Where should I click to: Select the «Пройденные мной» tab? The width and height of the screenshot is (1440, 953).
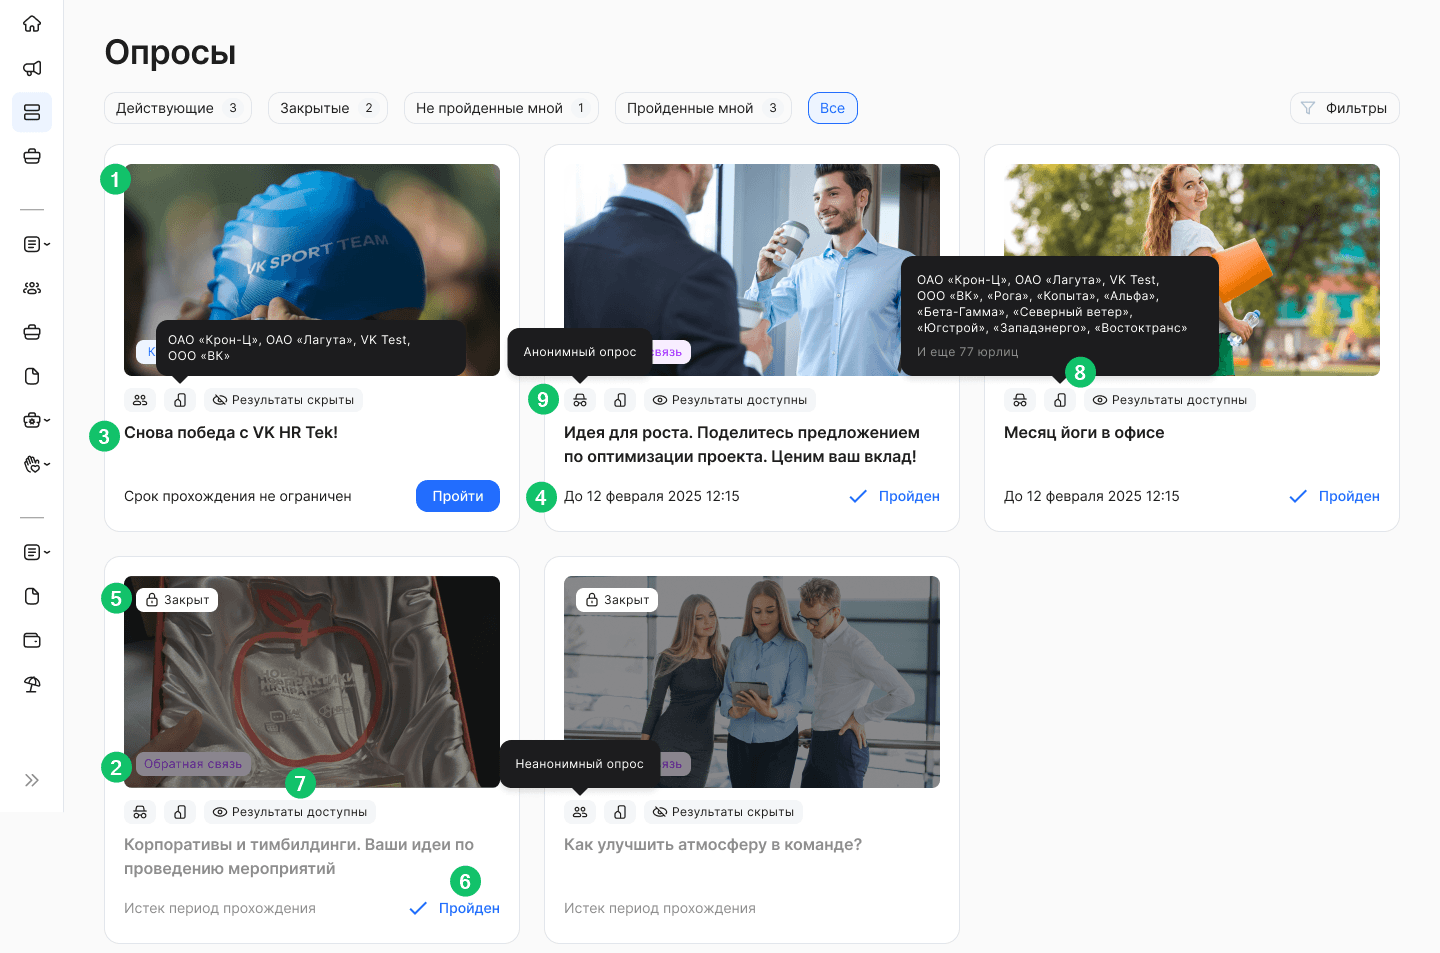702,108
